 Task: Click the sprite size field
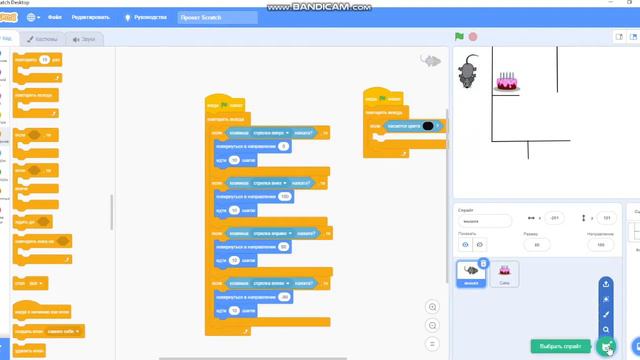(537, 244)
